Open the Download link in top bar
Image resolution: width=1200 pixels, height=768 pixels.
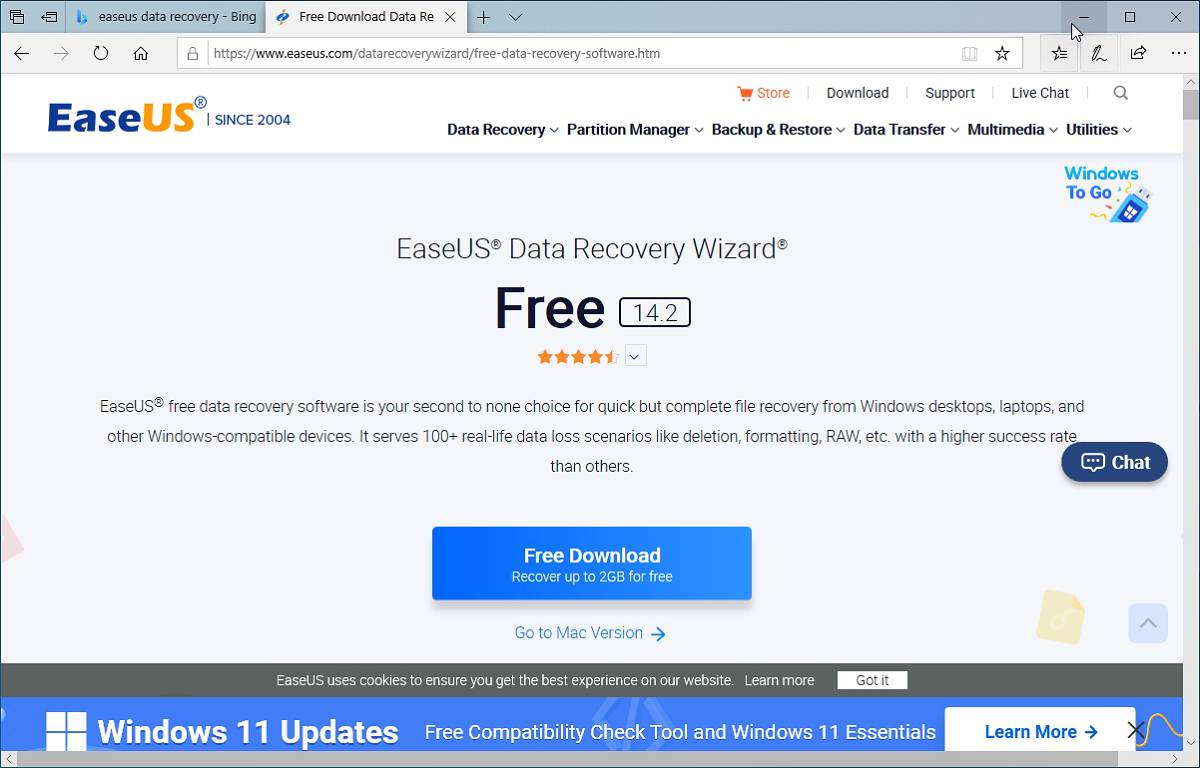tap(857, 93)
